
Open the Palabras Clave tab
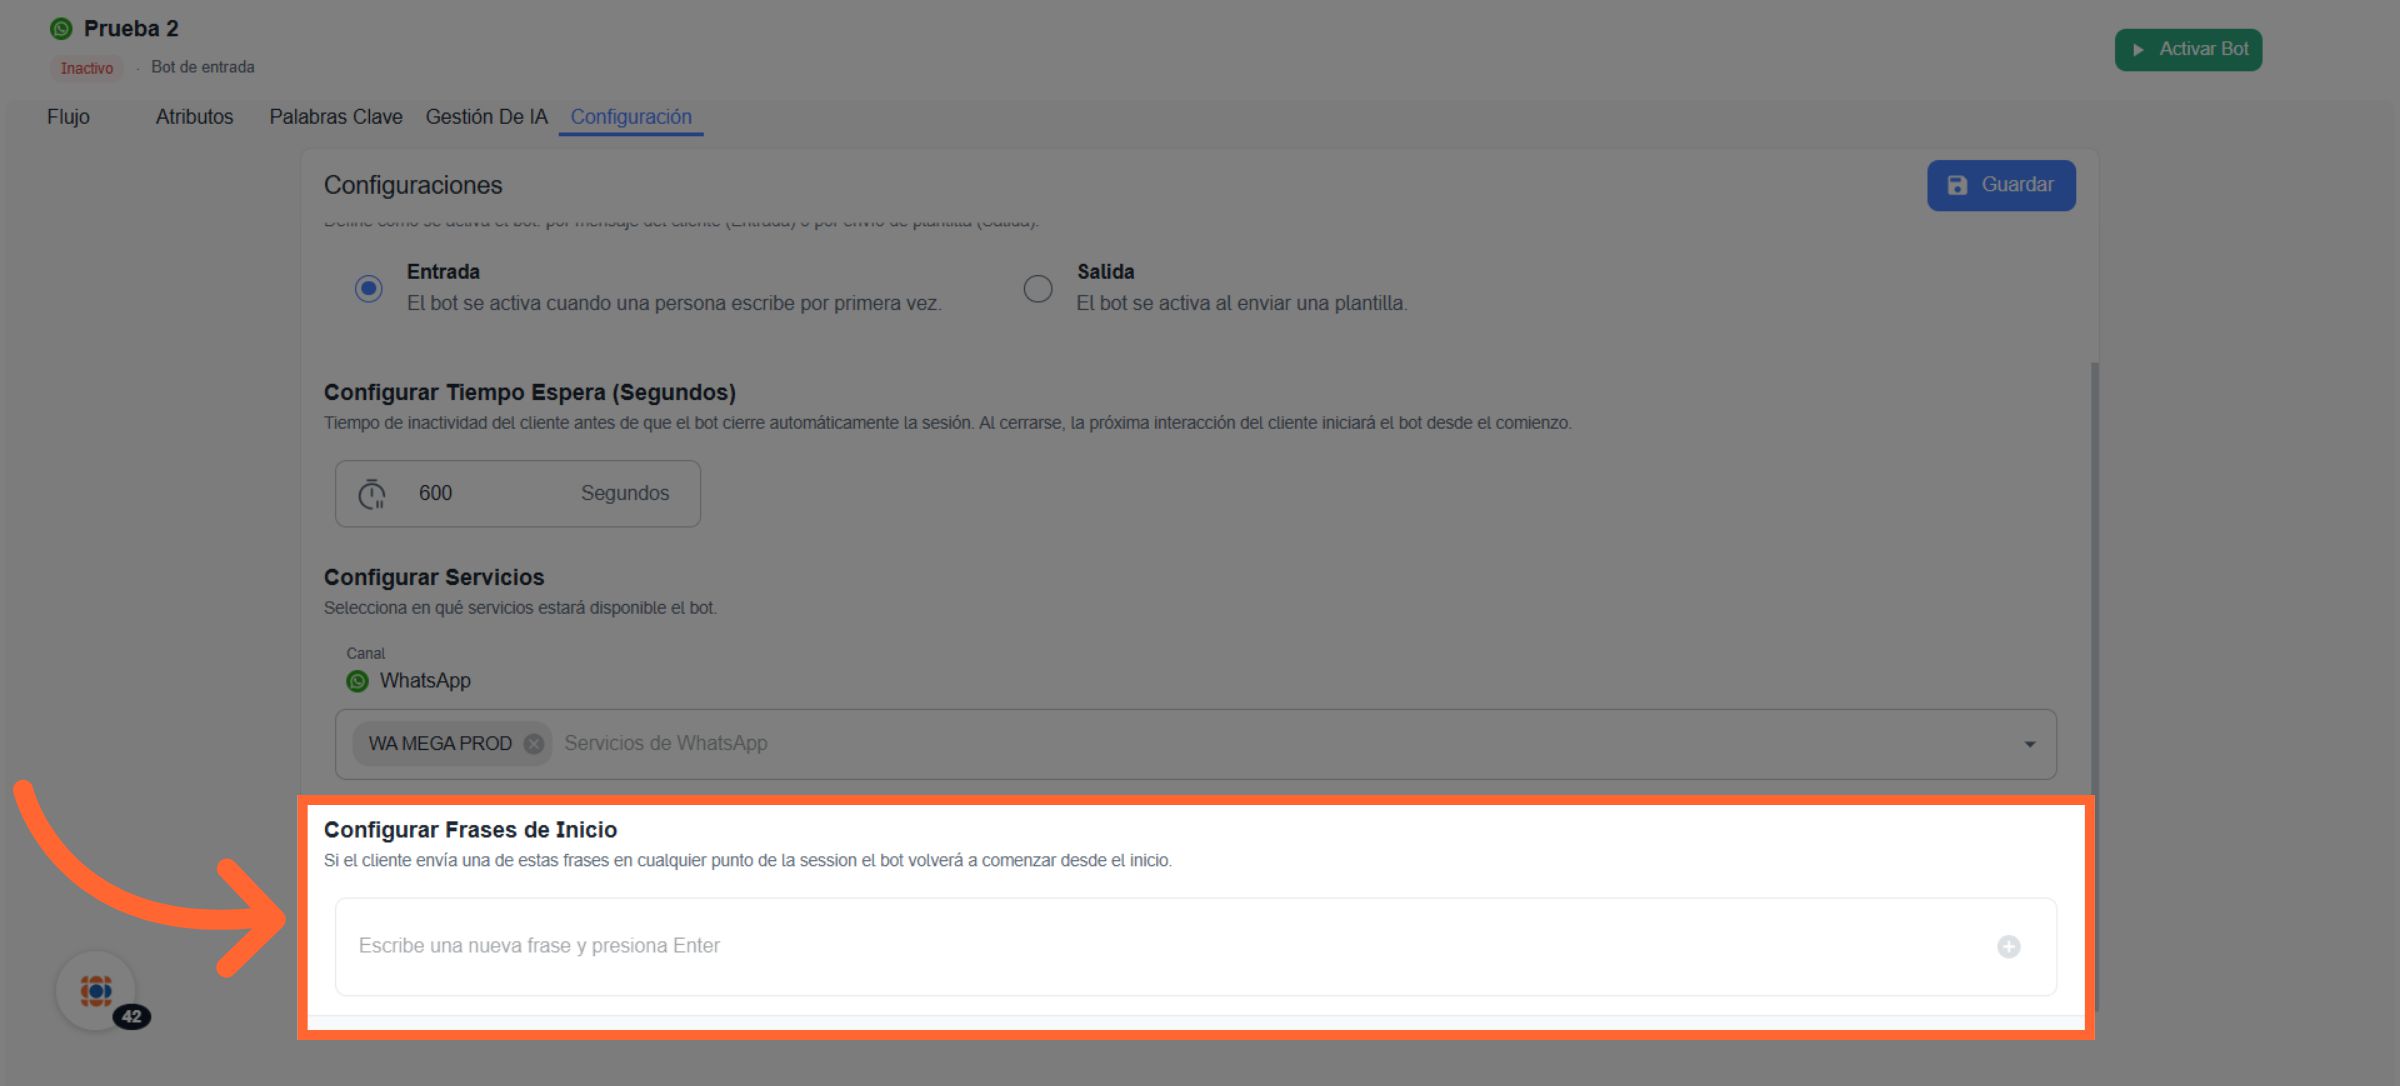(335, 117)
